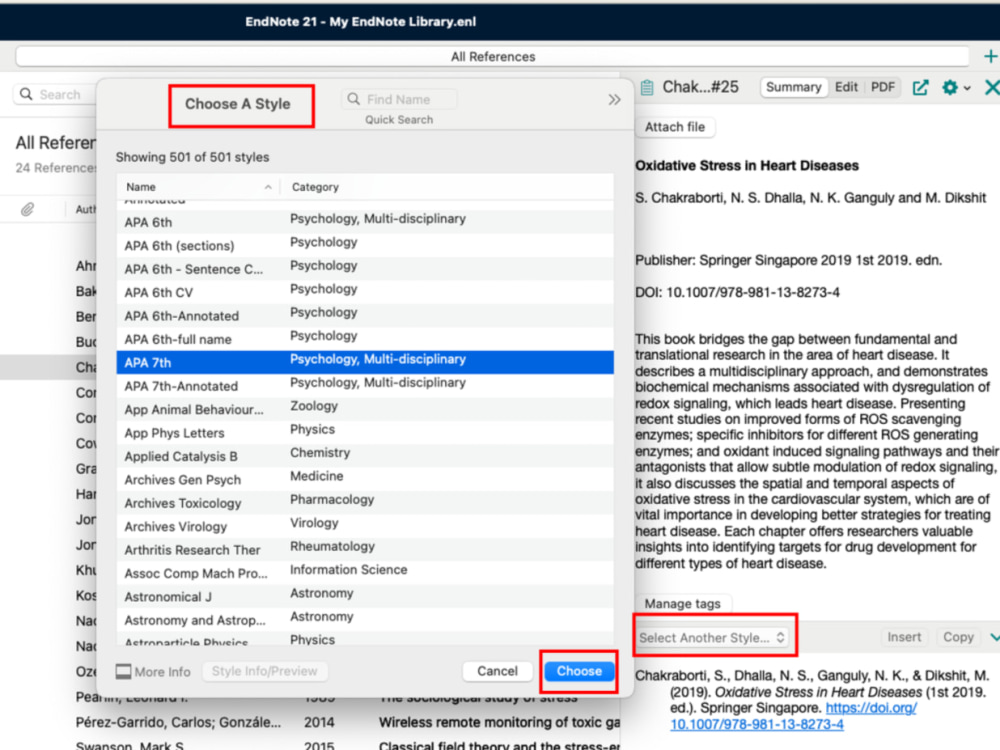The height and width of the screenshot is (750, 1000).
Task: Select the APA 6th - Sentence C... style
Action: tap(365, 268)
